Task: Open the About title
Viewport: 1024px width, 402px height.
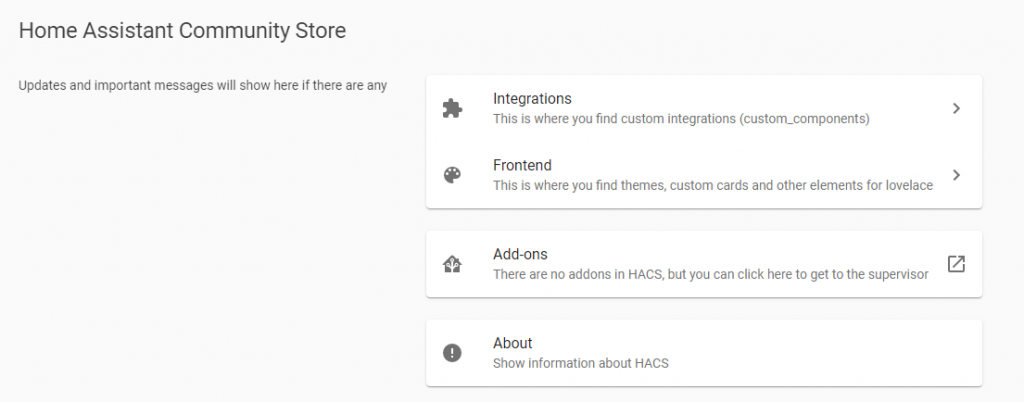Action: pyautogui.click(x=513, y=343)
